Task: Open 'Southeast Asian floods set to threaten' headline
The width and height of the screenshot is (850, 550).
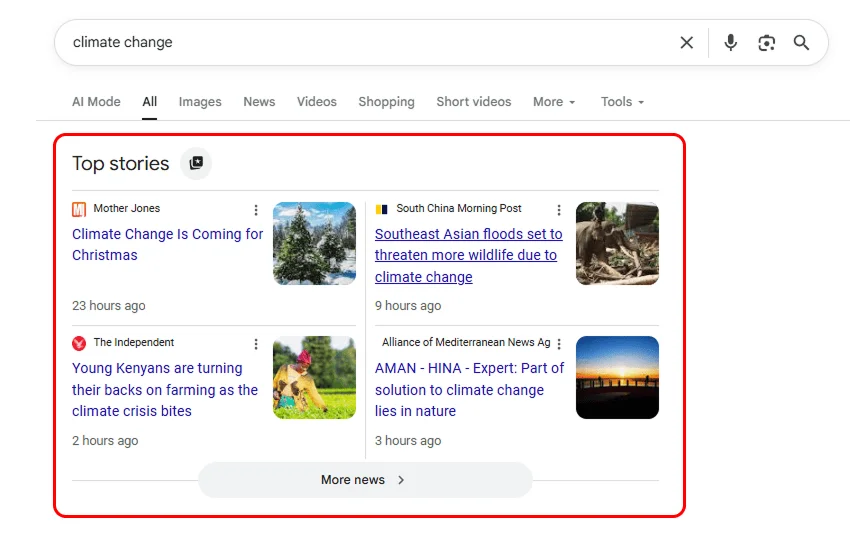Action: coord(469,255)
